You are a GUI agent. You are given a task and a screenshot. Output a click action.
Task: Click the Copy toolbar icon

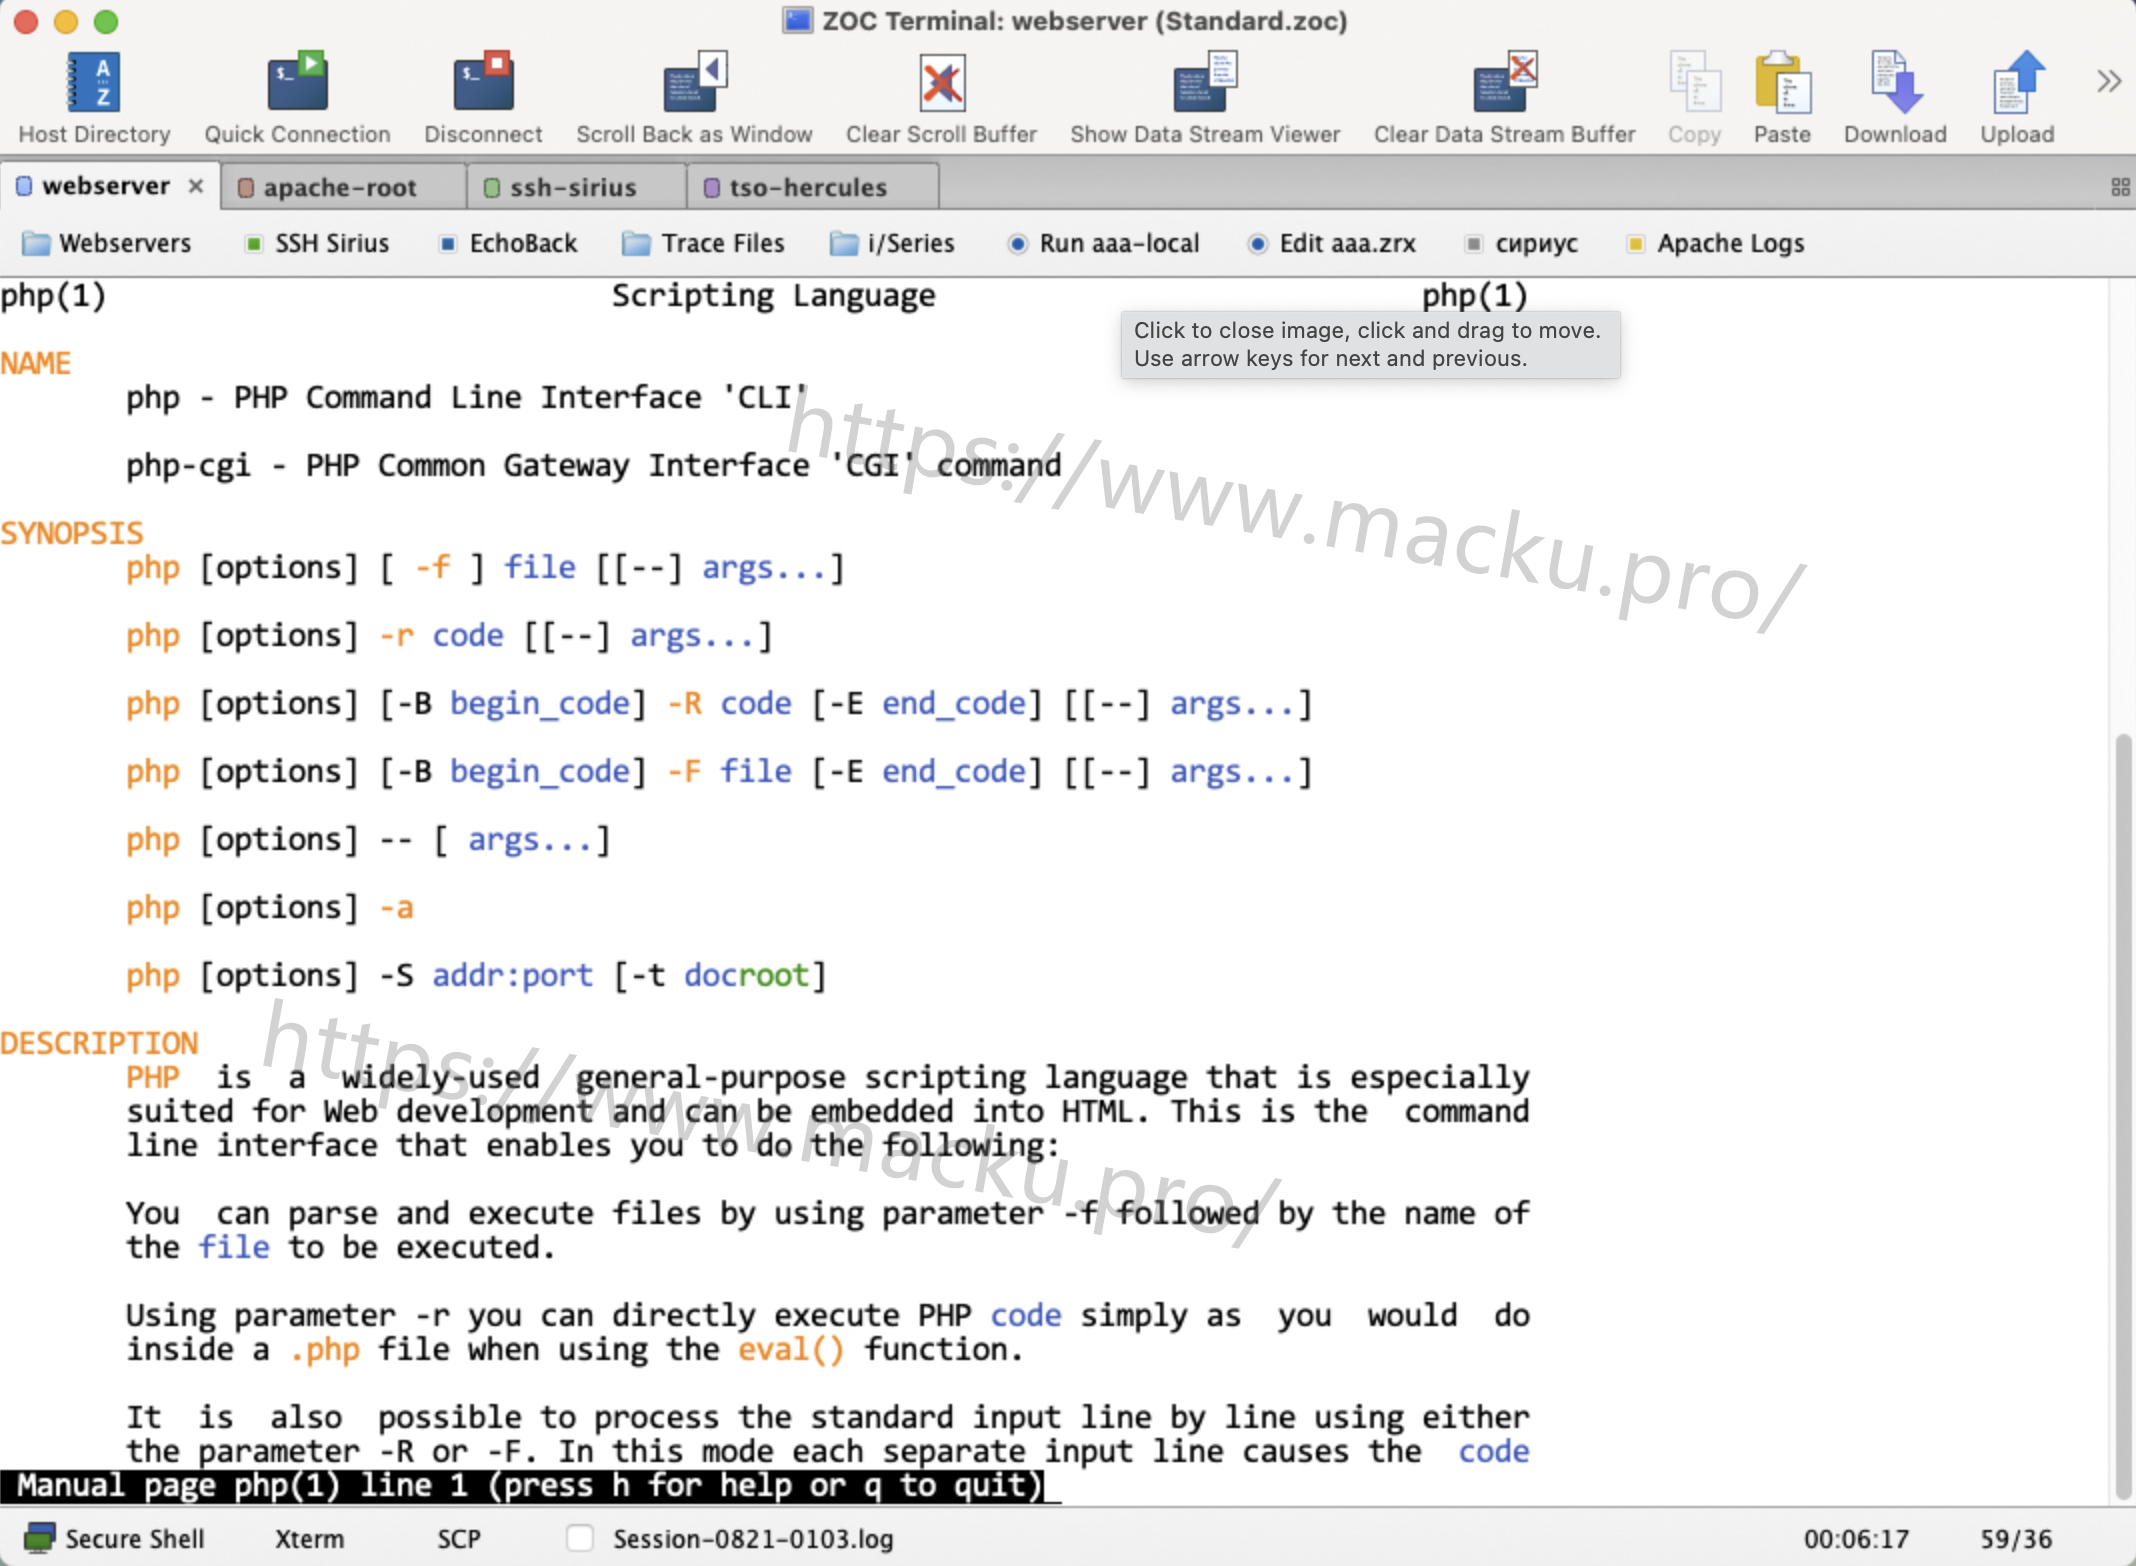tap(1694, 97)
